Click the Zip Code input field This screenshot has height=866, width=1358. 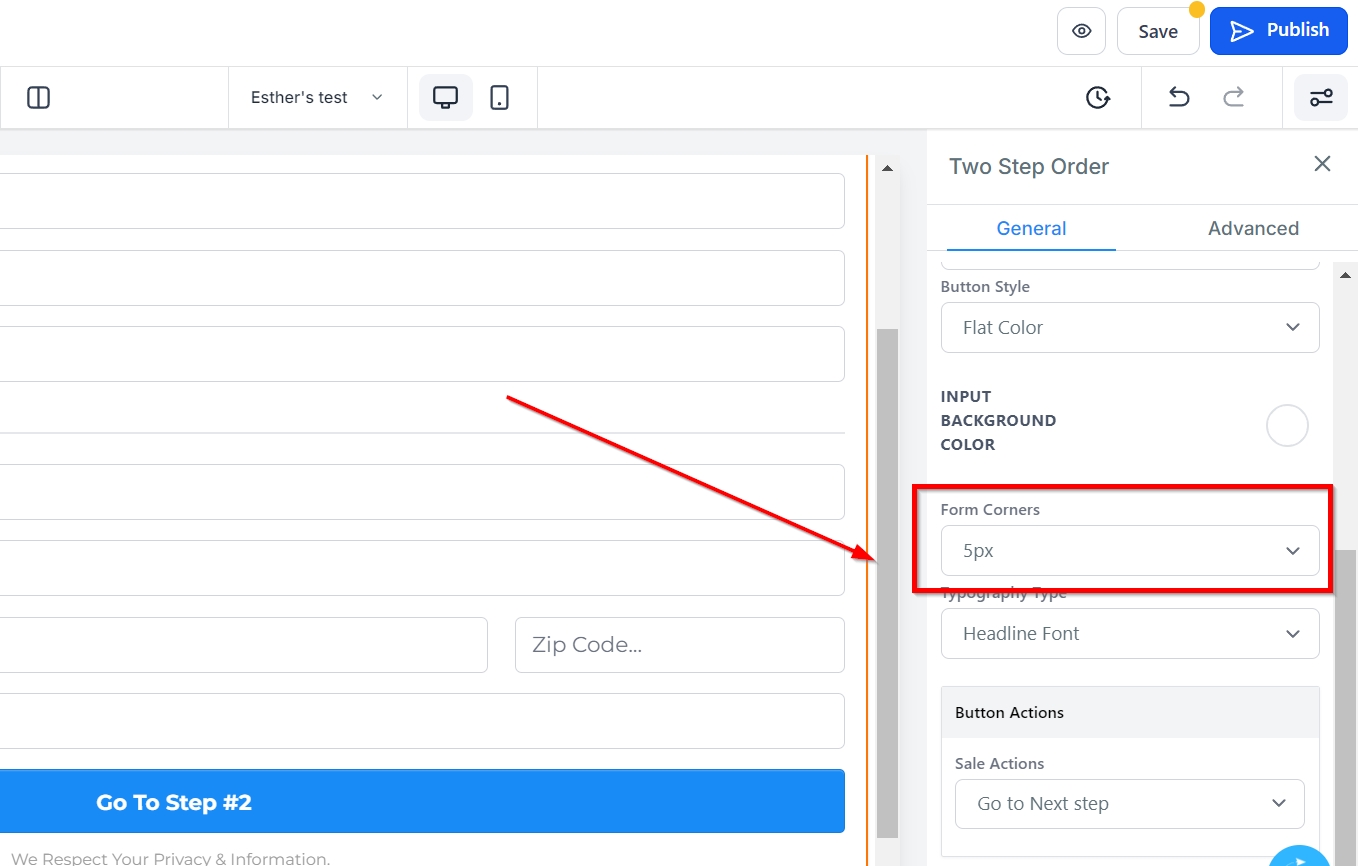pyautogui.click(x=679, y=645)
